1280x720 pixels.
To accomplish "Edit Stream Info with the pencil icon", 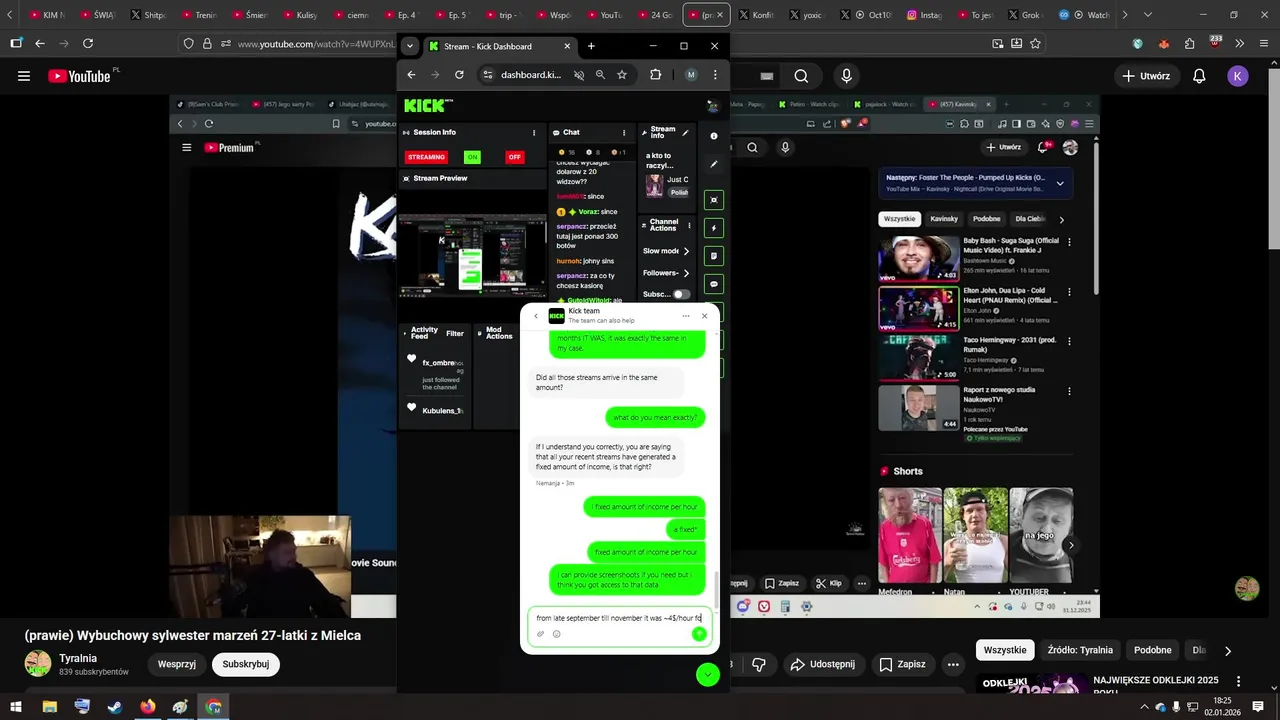I will point(686,132).
